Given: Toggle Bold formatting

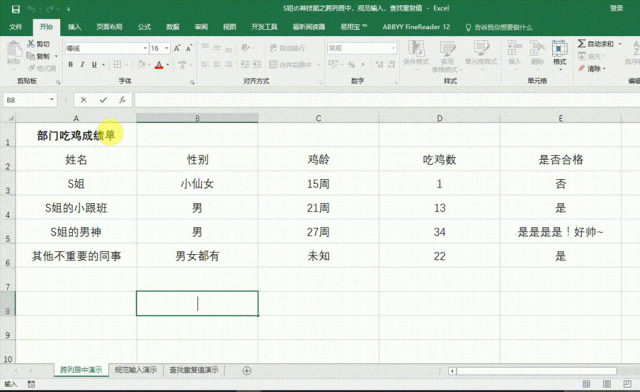Looking at the screenshot, I should tap(71, 65).
